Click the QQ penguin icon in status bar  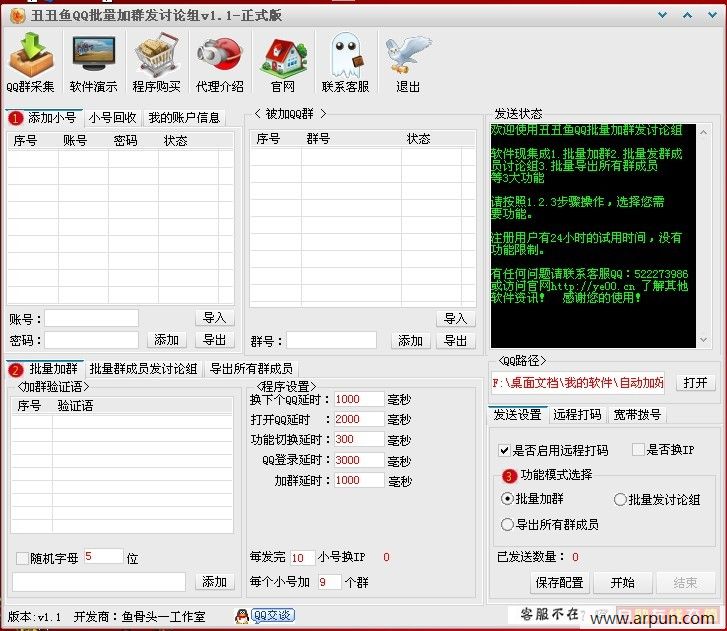click(x=242, y=616)
